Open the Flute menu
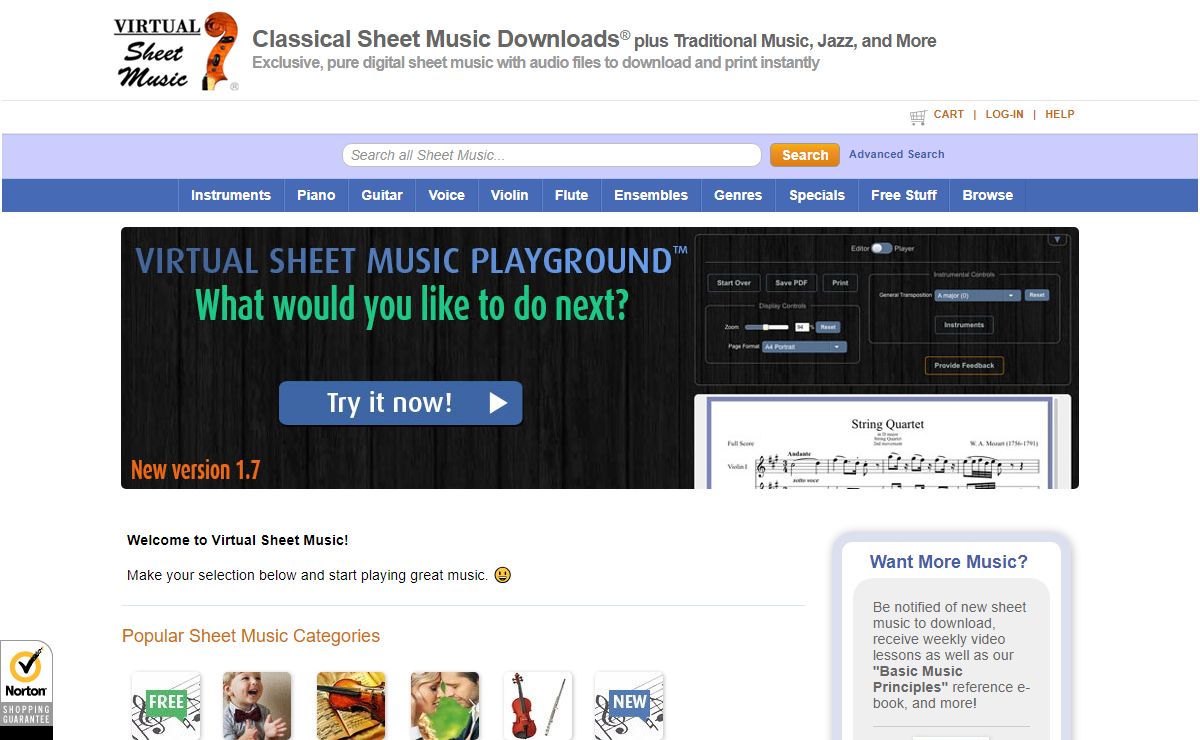The image size is (1200, 740). [571, 195]
